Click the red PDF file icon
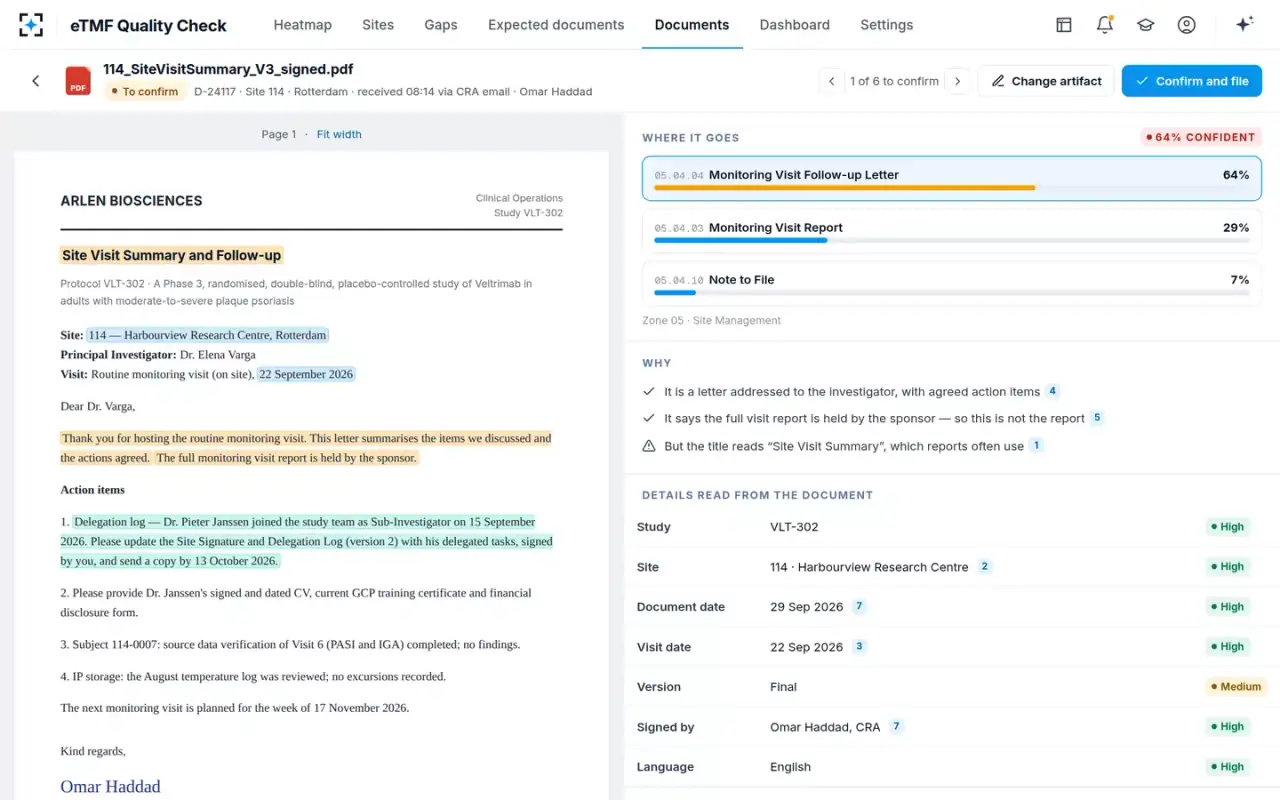Screen dimensions: 1280x800 78,81
